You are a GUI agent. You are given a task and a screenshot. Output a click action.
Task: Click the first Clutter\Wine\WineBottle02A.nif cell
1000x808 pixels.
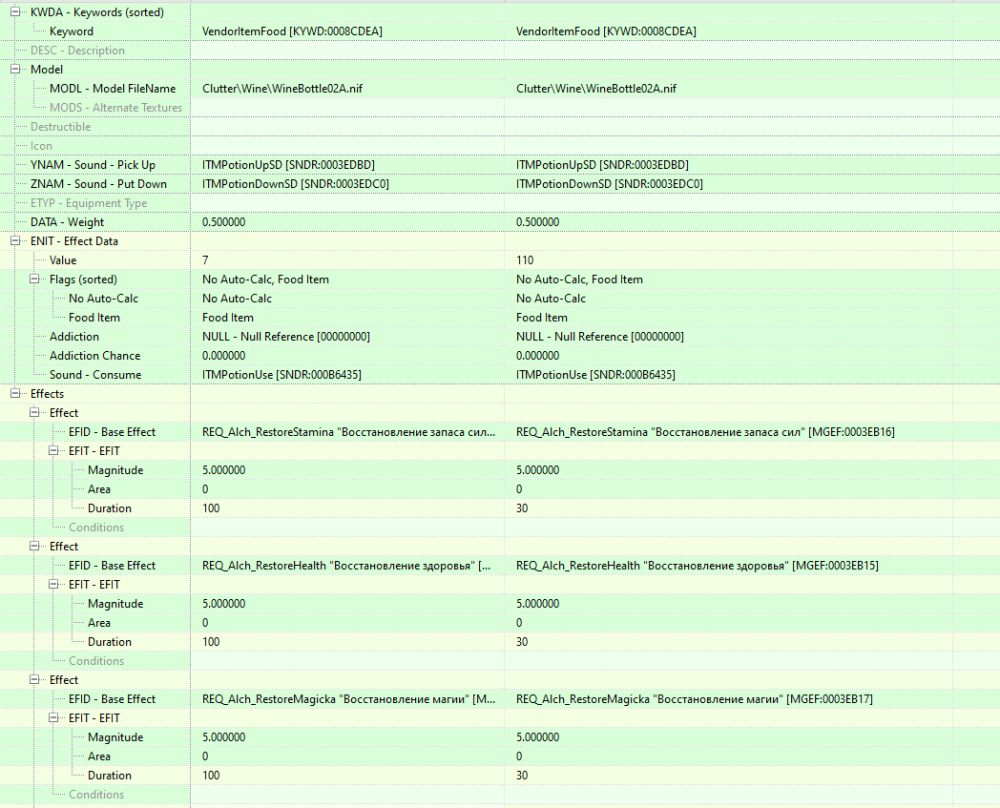pyautogui.click(x=348, y=89)
